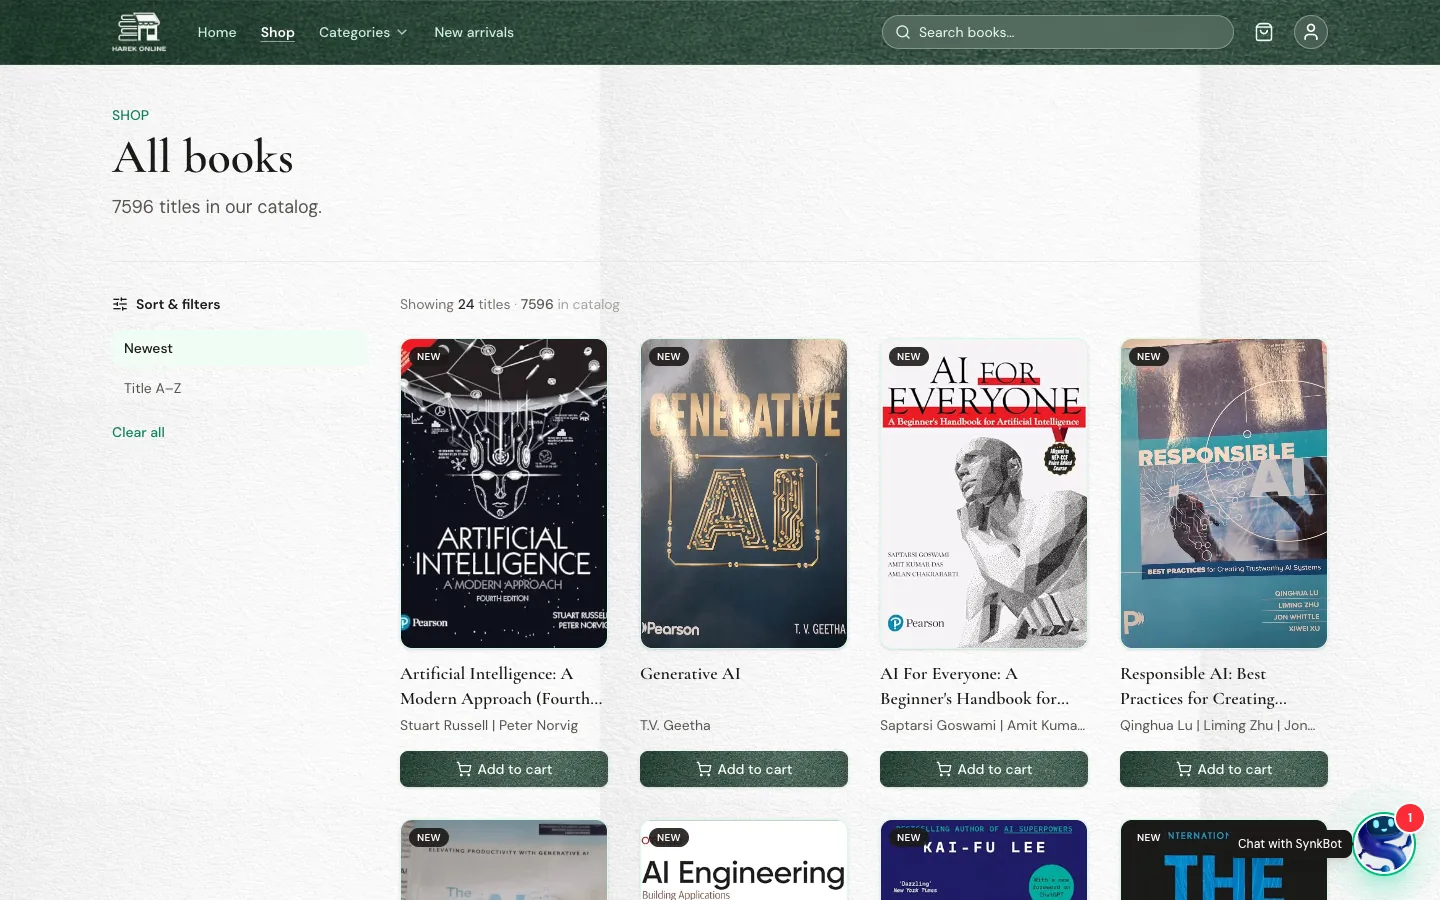Viewport: 1440px width, 900px height.
Task: Click title Responsible AI: Best Practices
Action: 1203,686
